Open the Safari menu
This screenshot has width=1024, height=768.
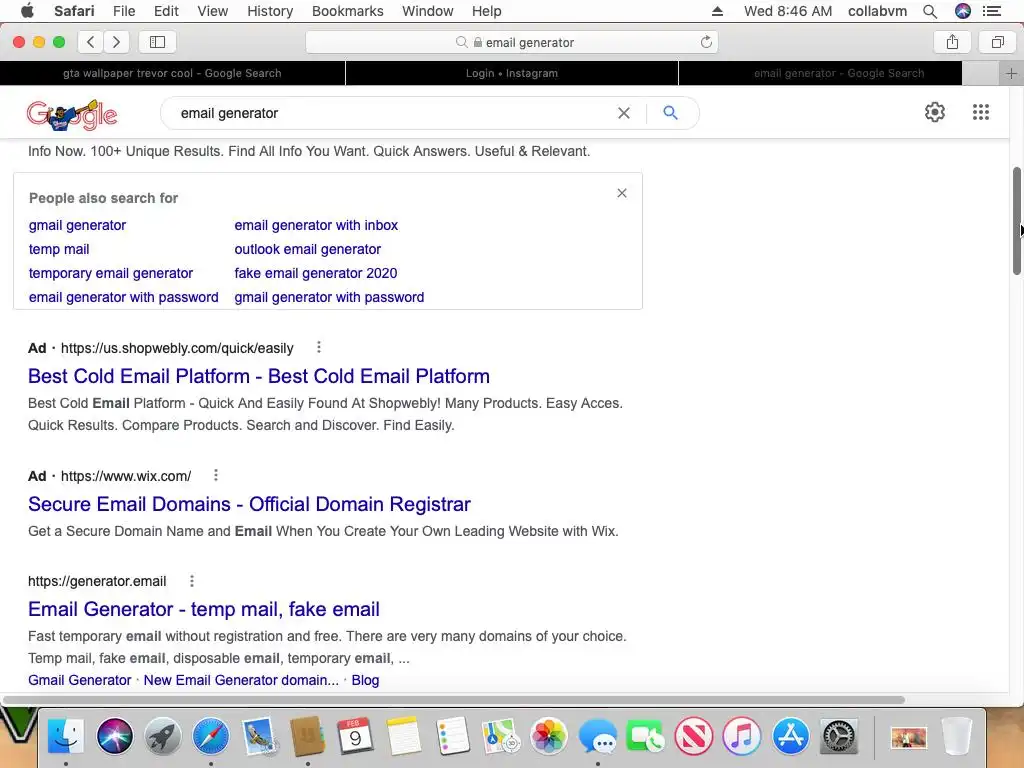[x=74, y=11]
